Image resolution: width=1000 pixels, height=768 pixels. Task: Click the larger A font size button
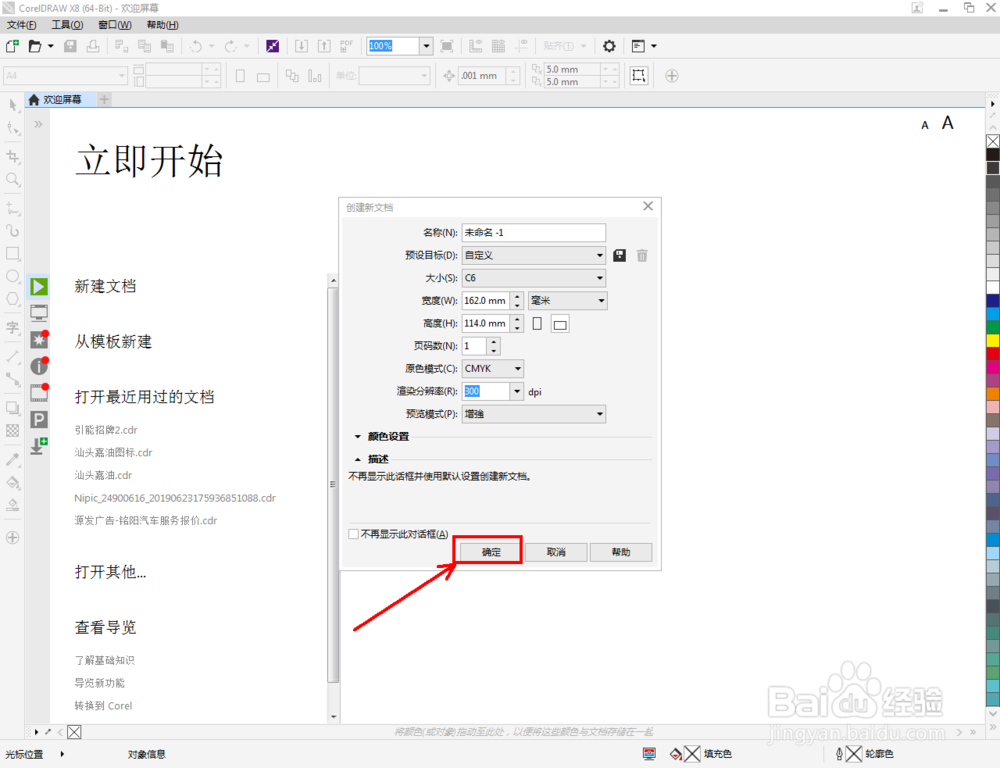[948, 122]
